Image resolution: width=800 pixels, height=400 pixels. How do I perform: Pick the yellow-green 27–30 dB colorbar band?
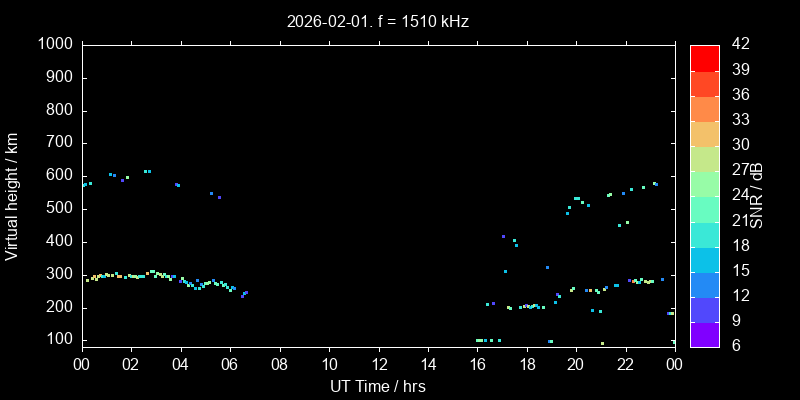coord(704,158)
